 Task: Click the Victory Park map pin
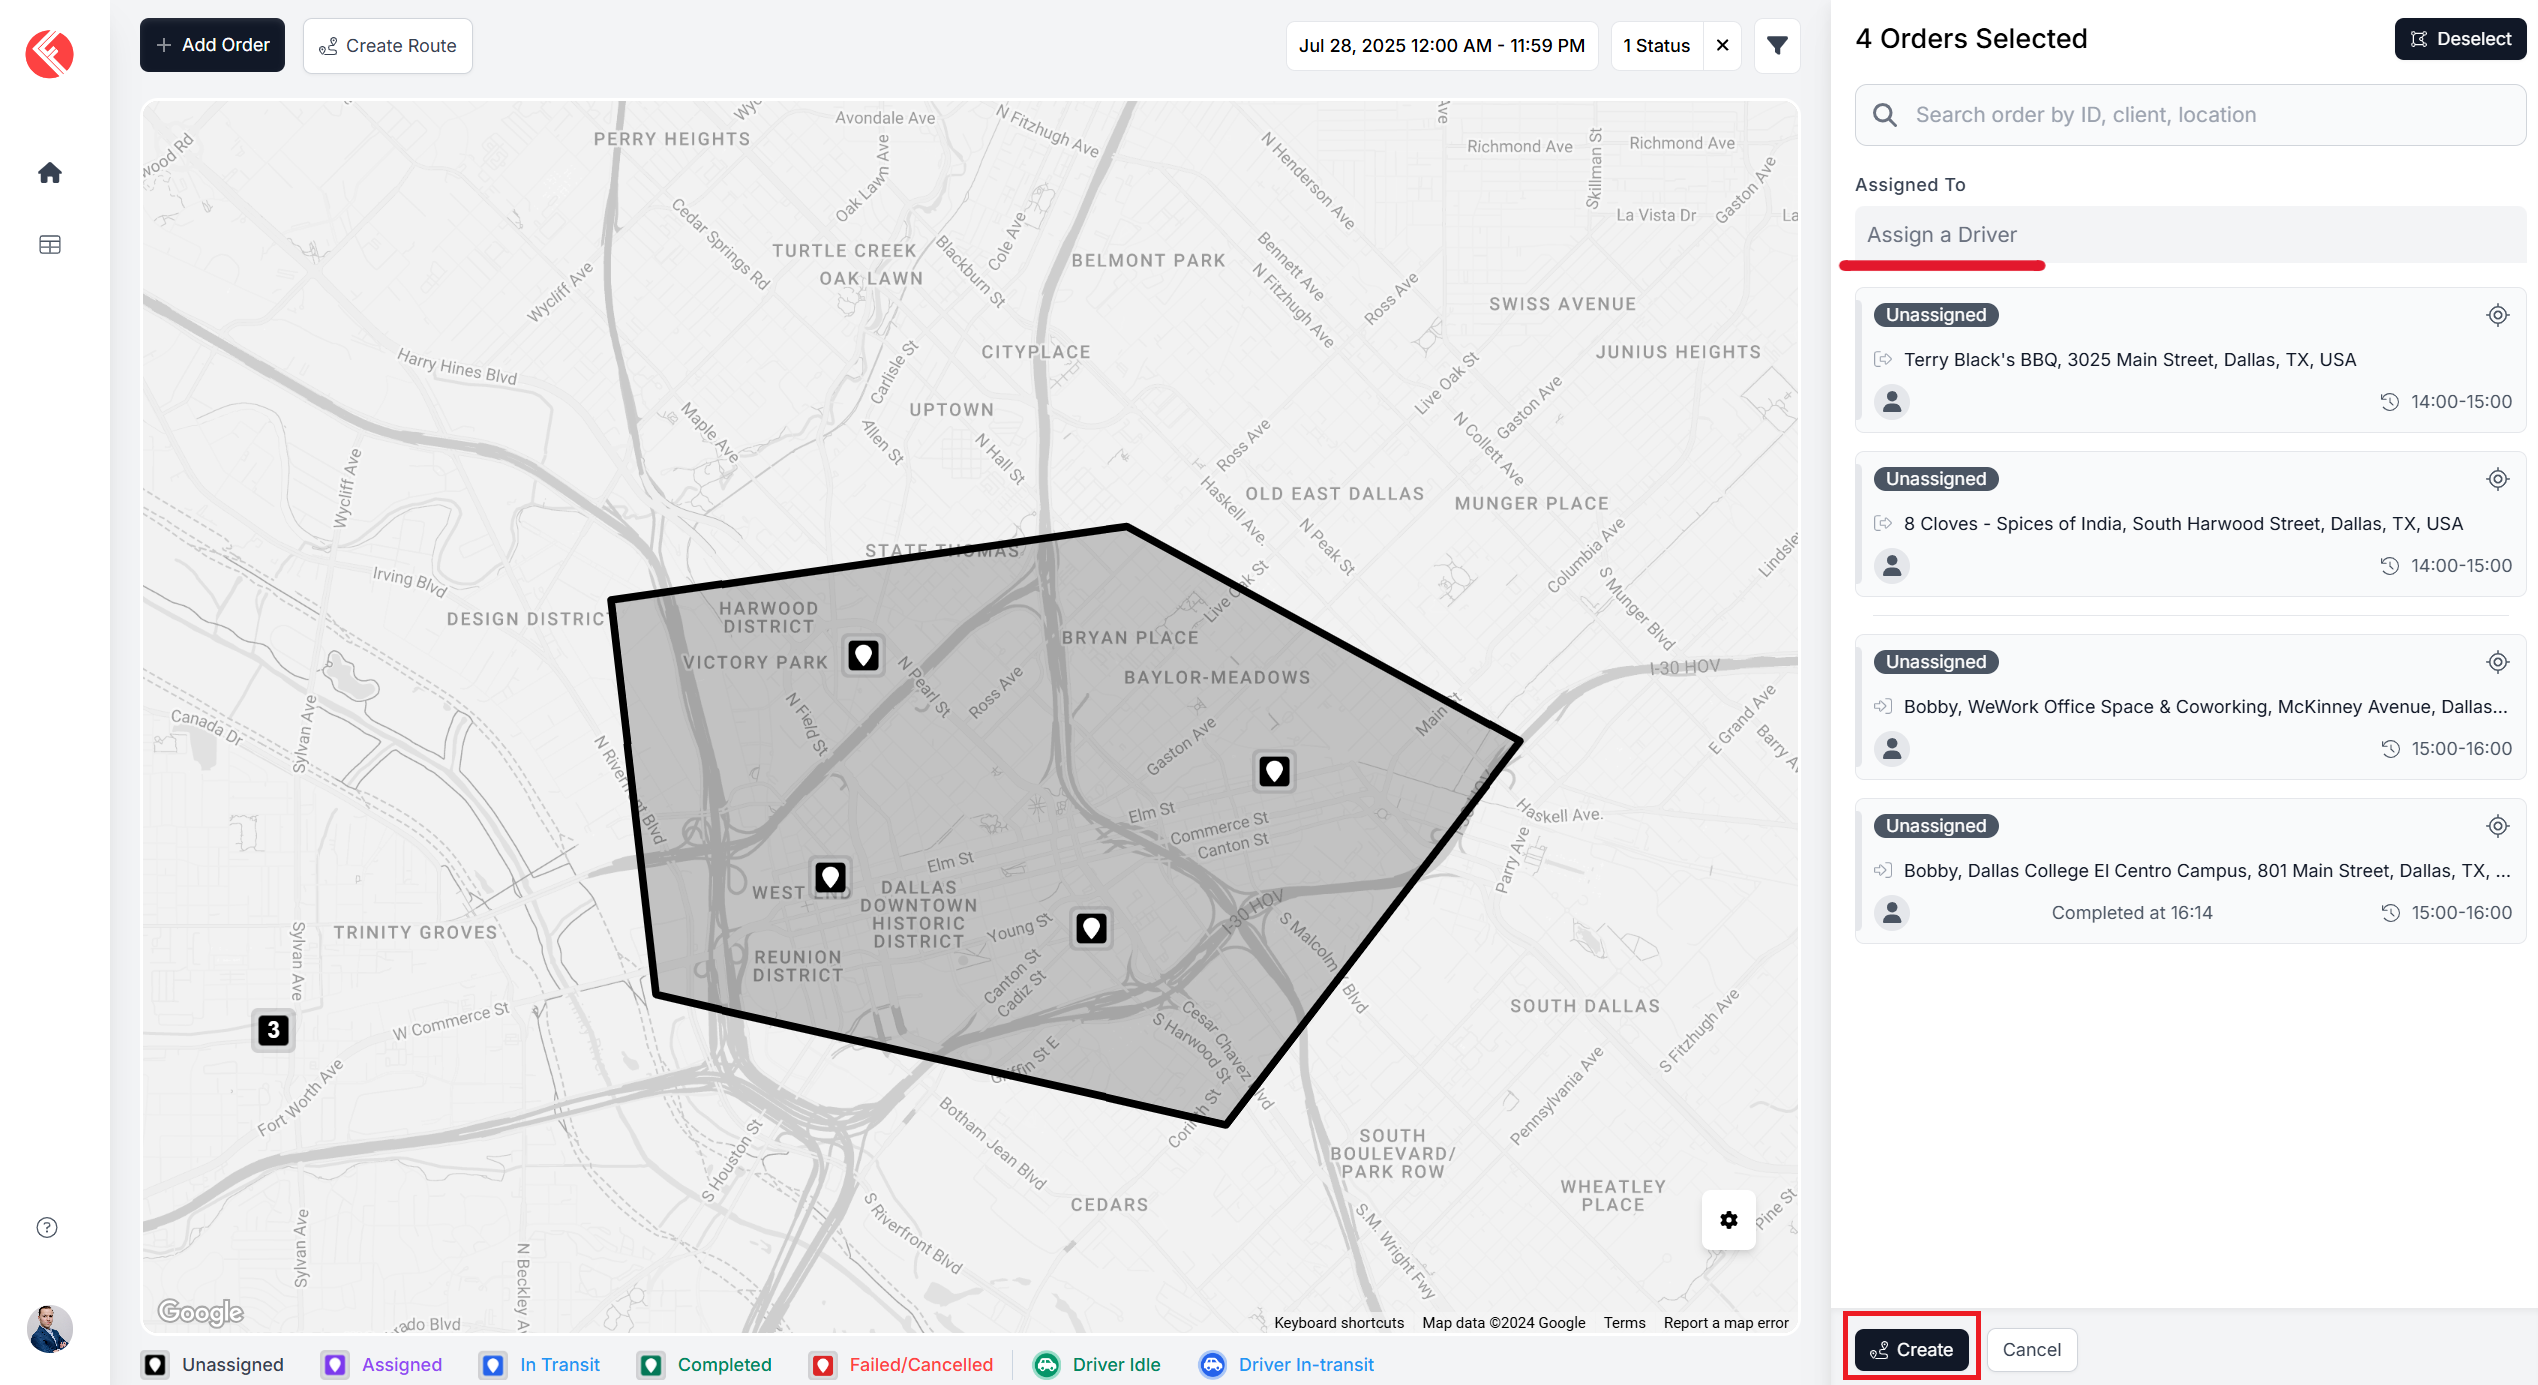click(x=864, y=656)
